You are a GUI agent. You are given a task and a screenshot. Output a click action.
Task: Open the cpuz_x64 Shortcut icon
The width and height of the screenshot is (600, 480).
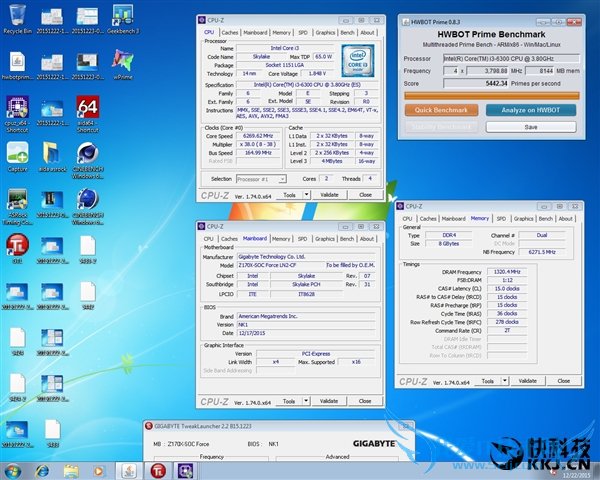click(17, 114)
